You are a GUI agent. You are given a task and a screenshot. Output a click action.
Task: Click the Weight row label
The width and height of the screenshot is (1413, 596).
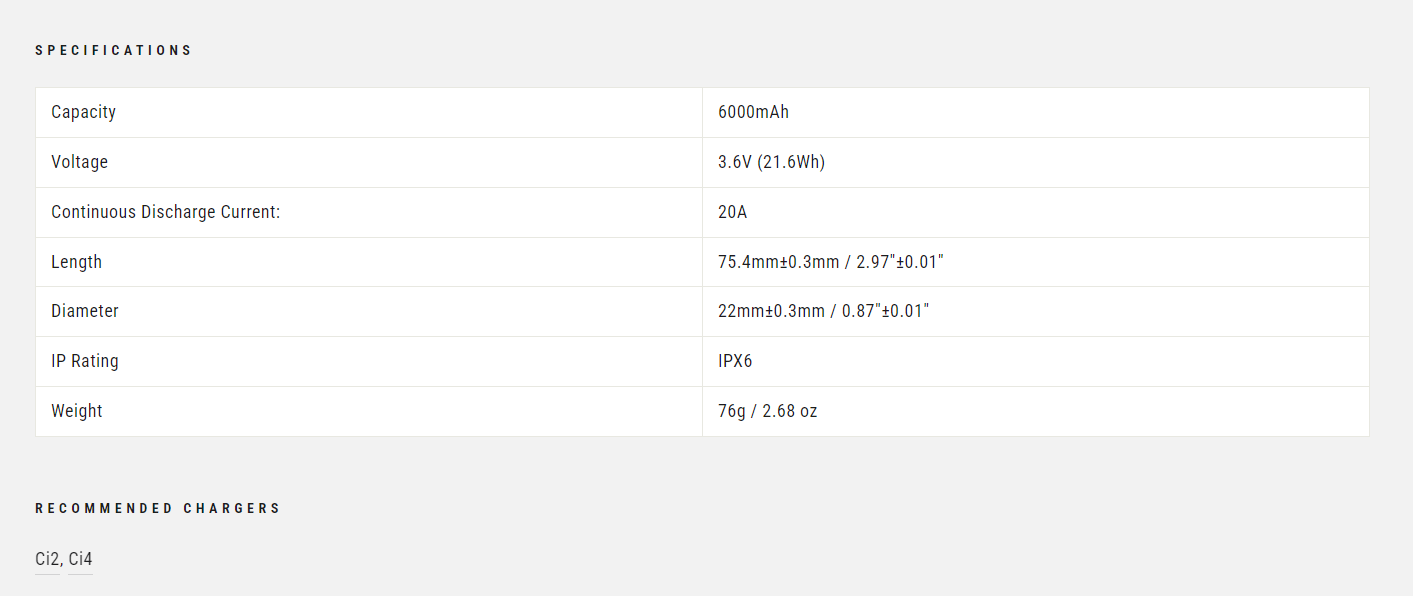click(77, 411)
